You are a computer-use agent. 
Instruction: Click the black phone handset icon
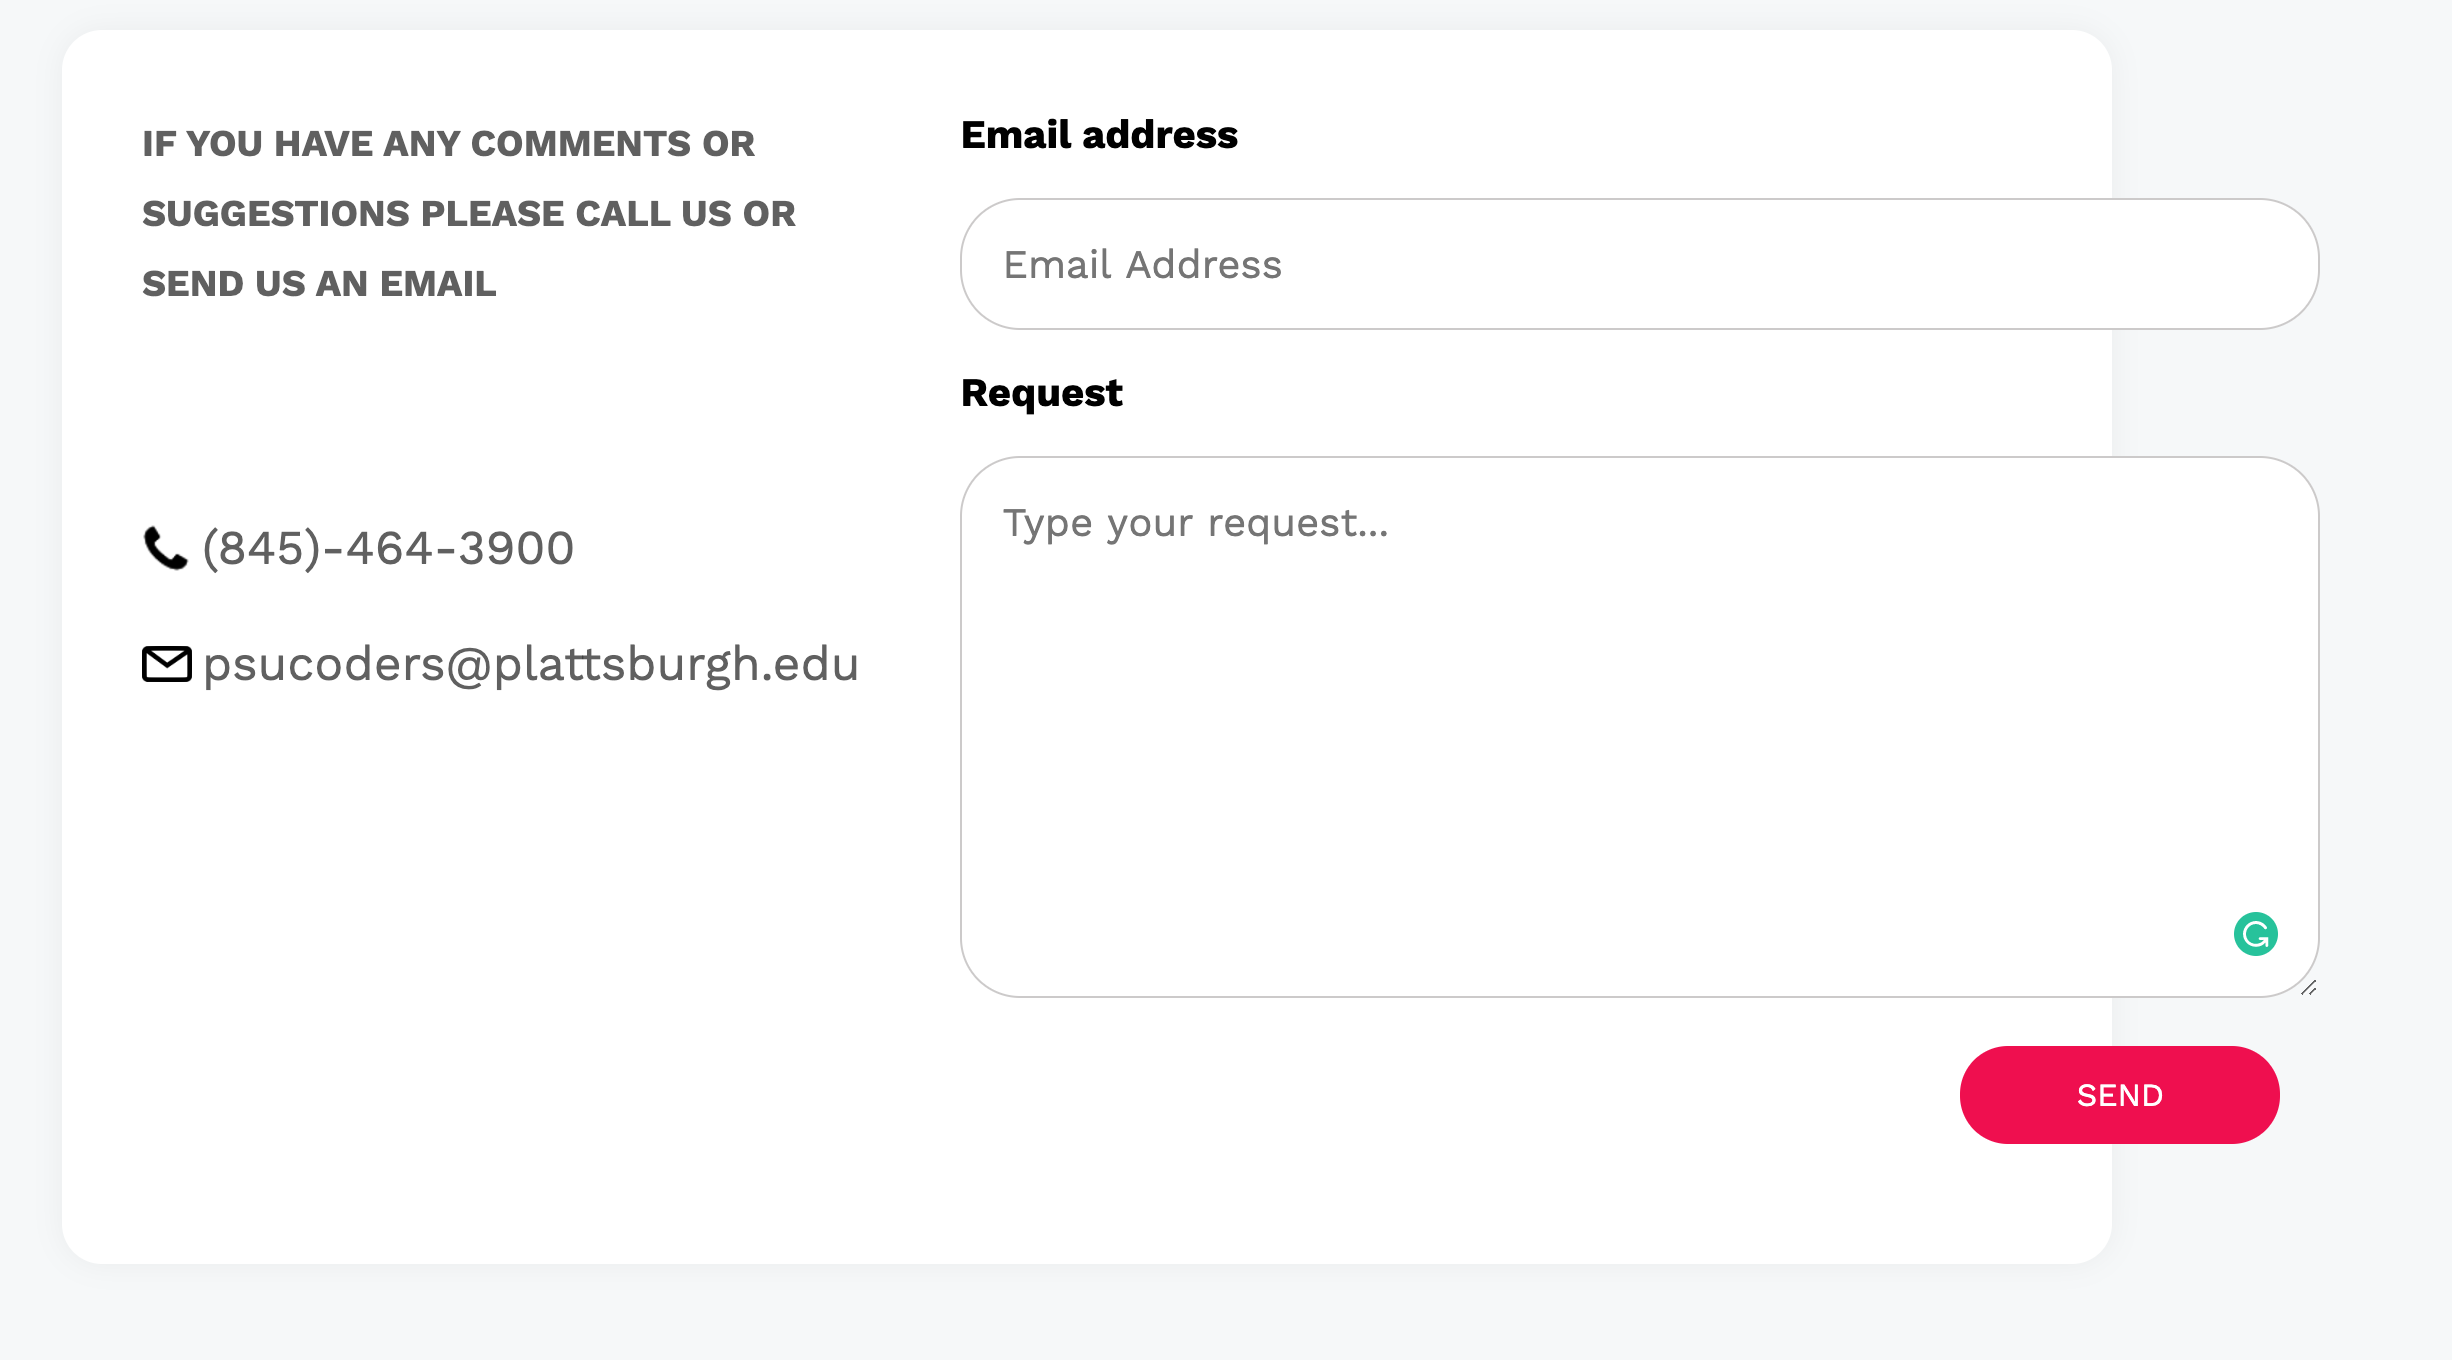point(165,548)
